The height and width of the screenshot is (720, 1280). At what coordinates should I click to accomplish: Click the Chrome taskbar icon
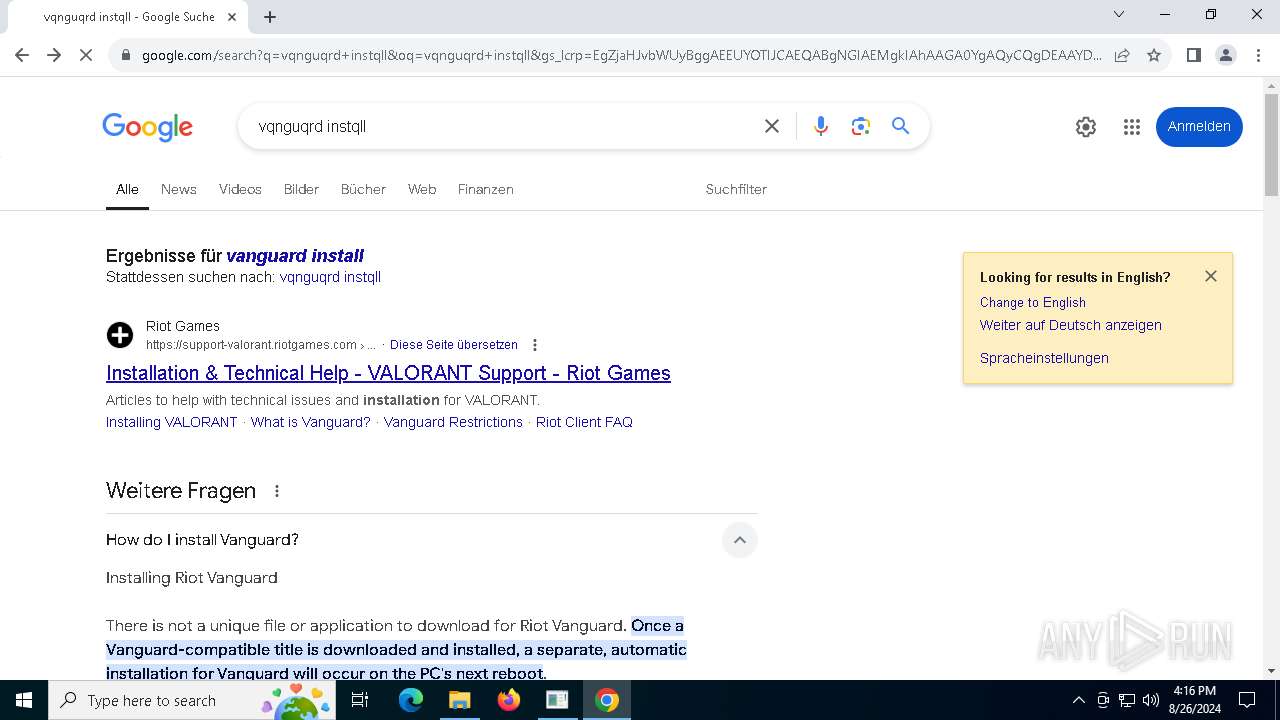[606, 700]
